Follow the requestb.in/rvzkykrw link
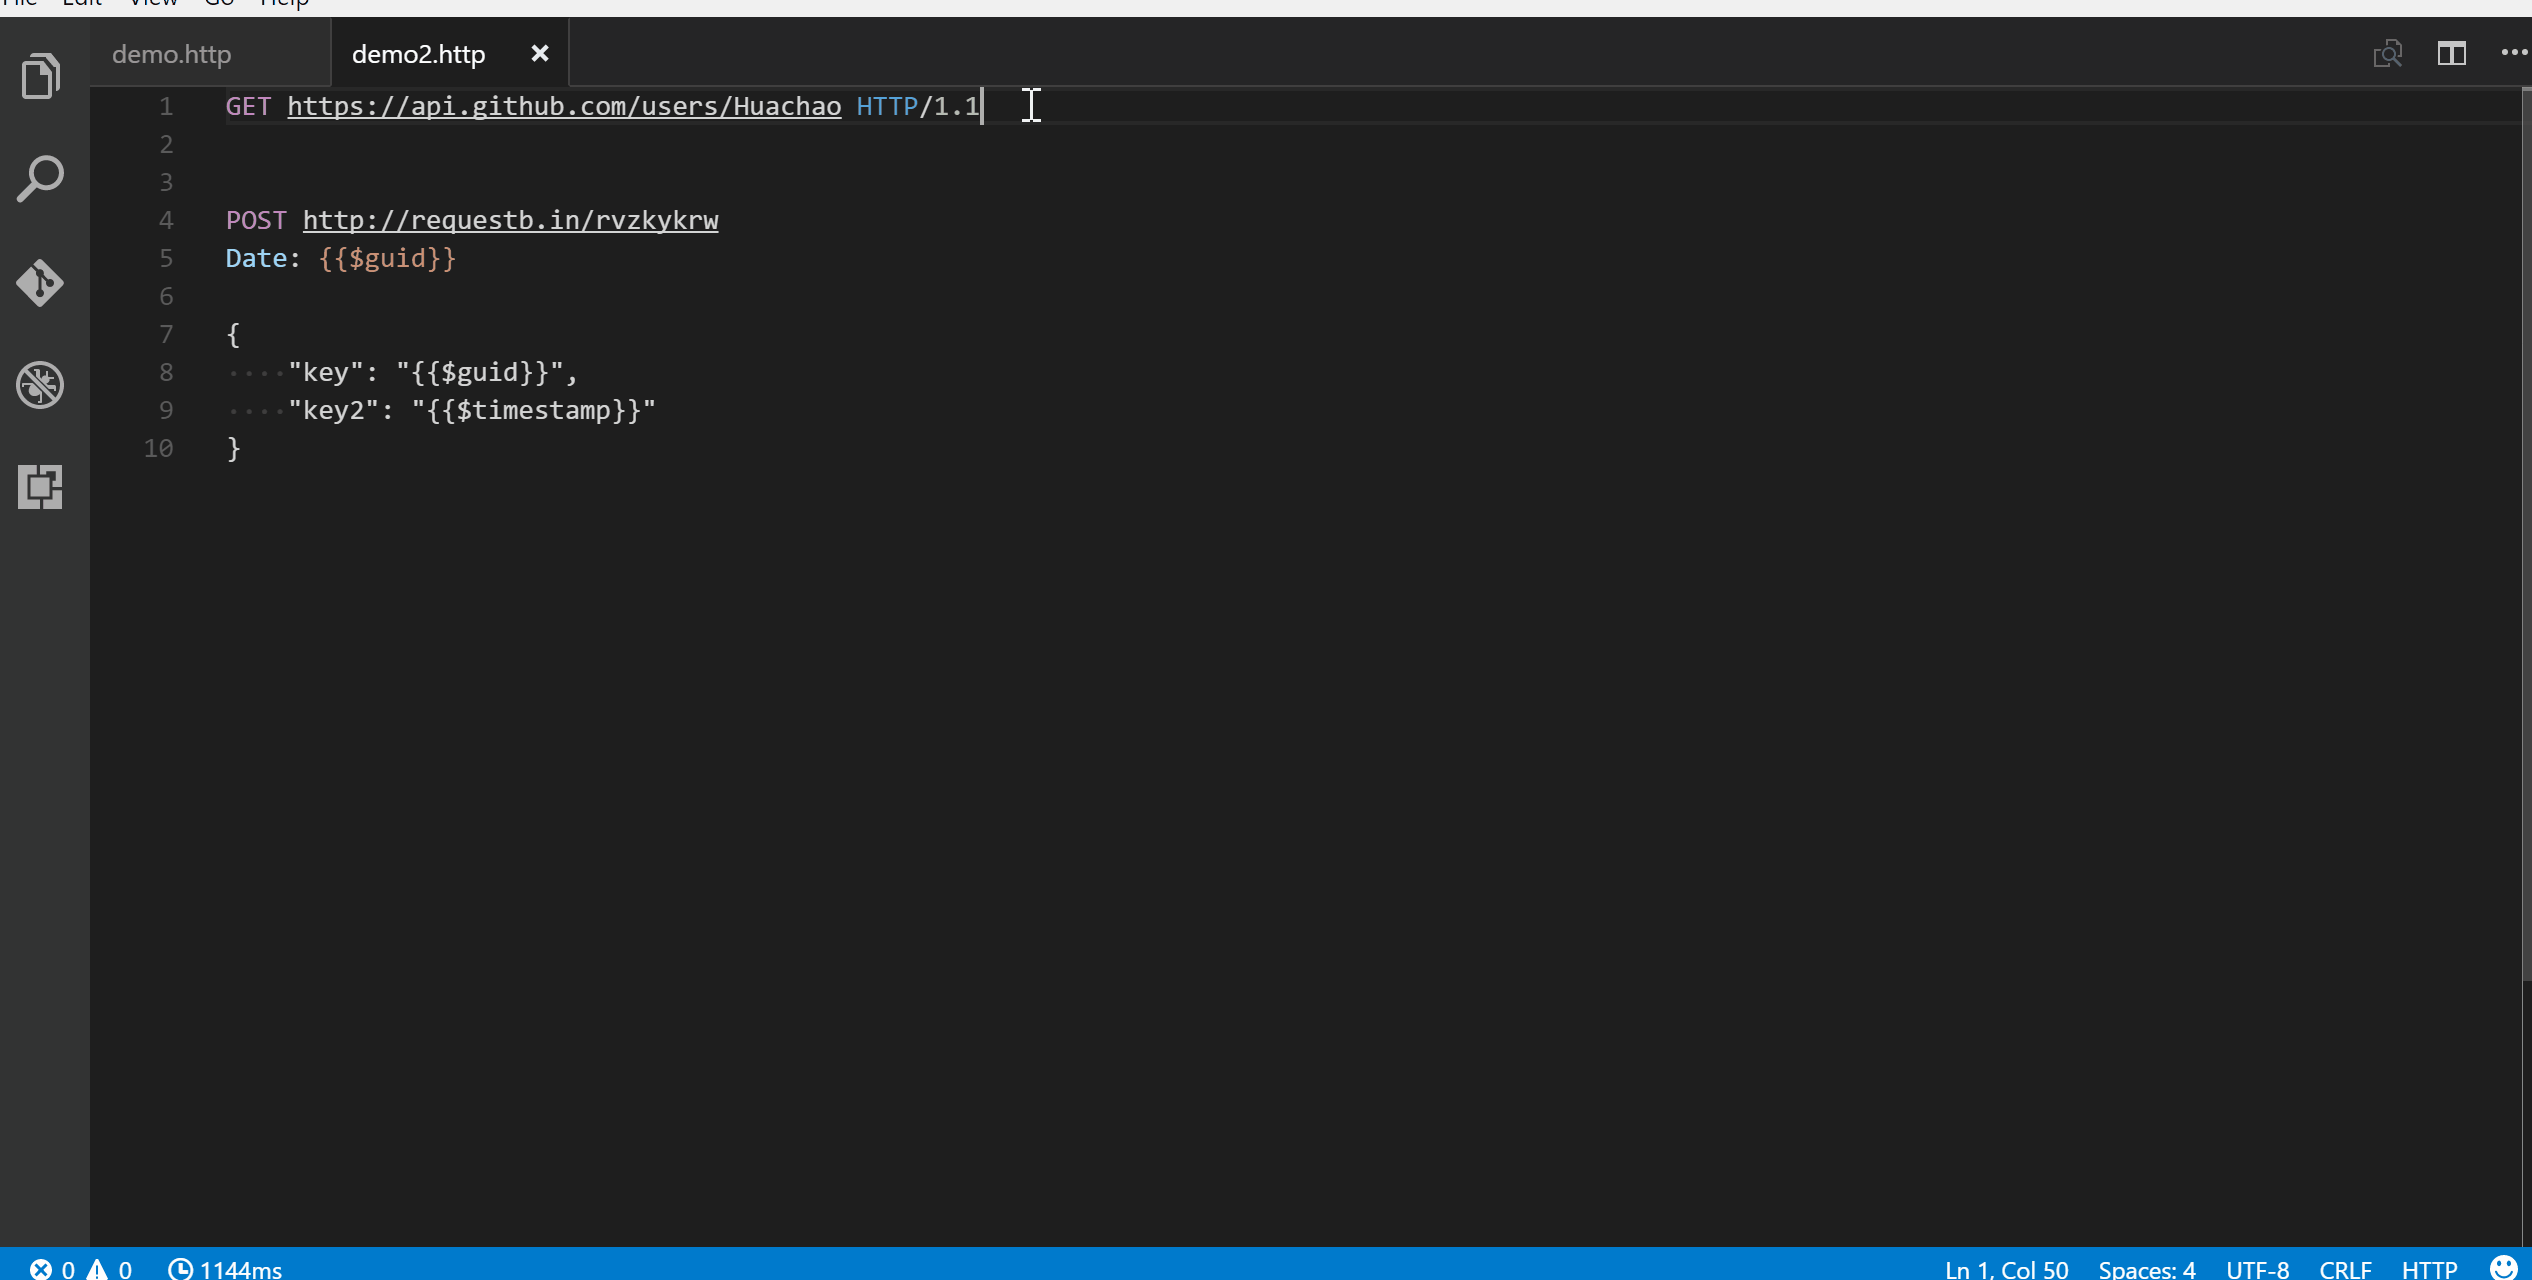 (510, 220)
